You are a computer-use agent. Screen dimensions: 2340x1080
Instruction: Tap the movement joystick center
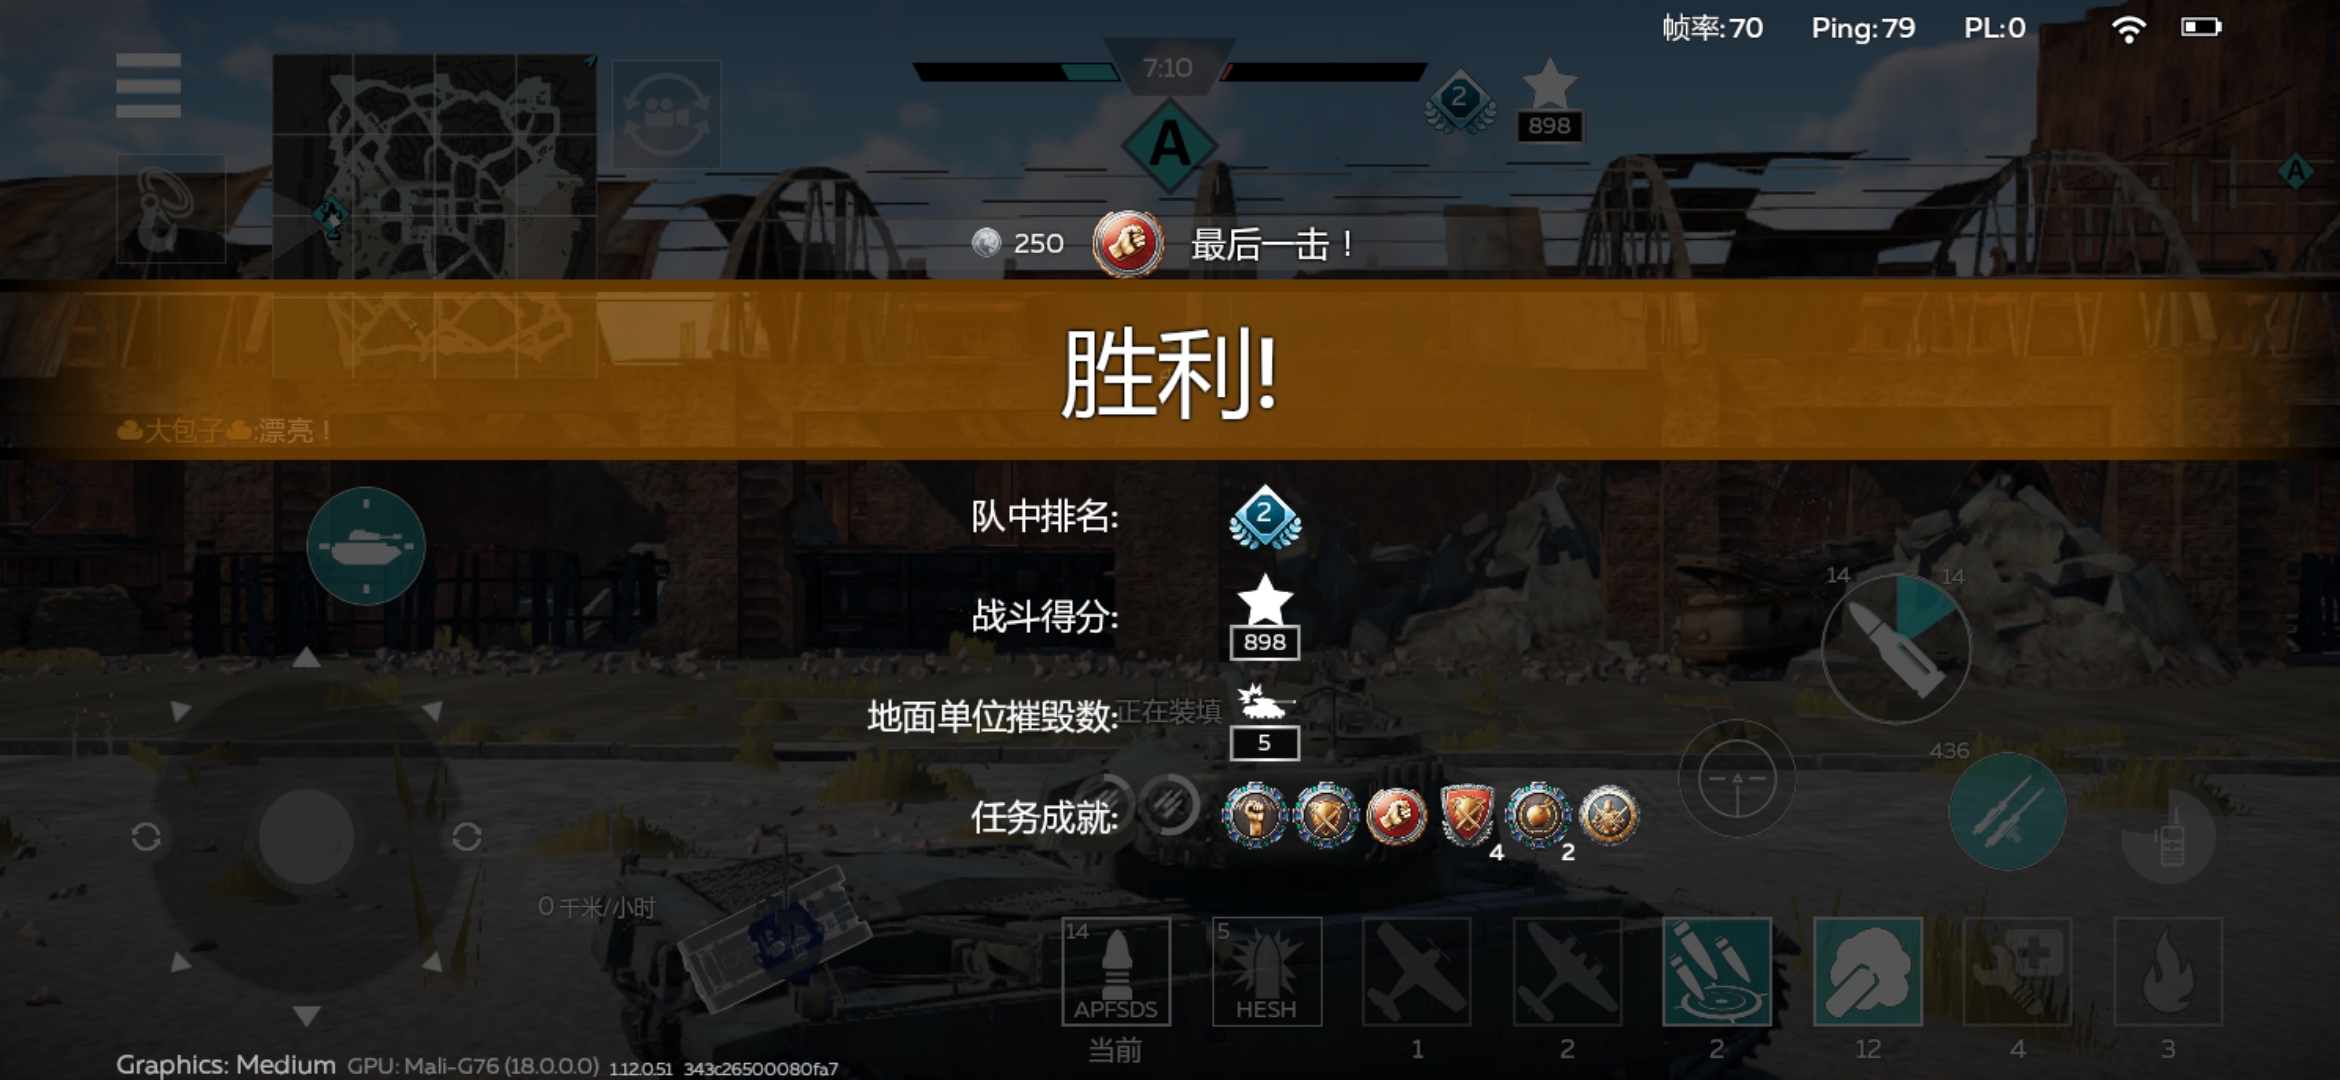click(306, 836)
